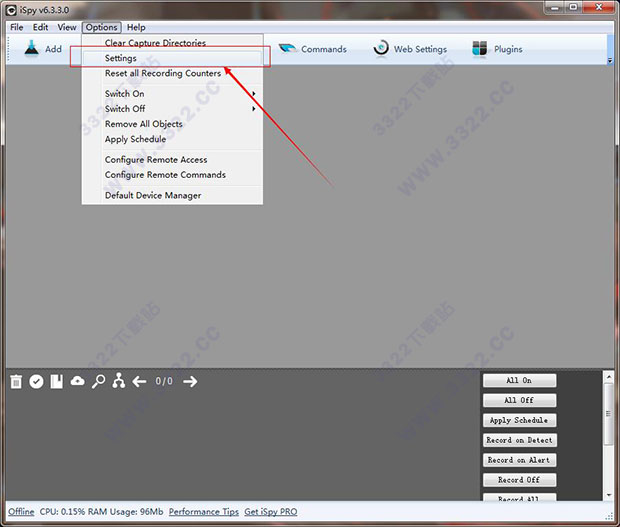Viewport: 620px width, 527px height.
Task: Click the Apply Schedule button
Action: [x=519, y=420]
